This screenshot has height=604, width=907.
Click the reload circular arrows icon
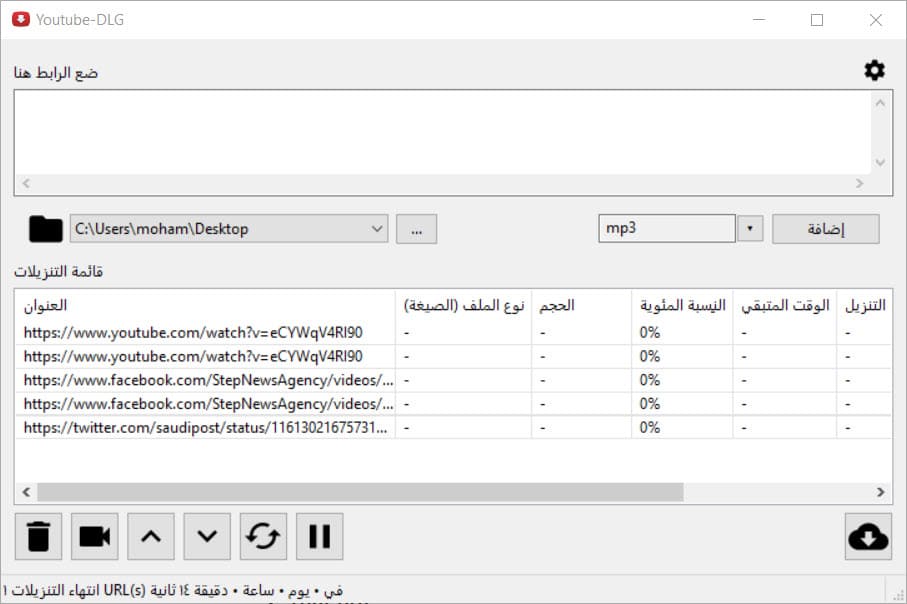pos(263,536)
